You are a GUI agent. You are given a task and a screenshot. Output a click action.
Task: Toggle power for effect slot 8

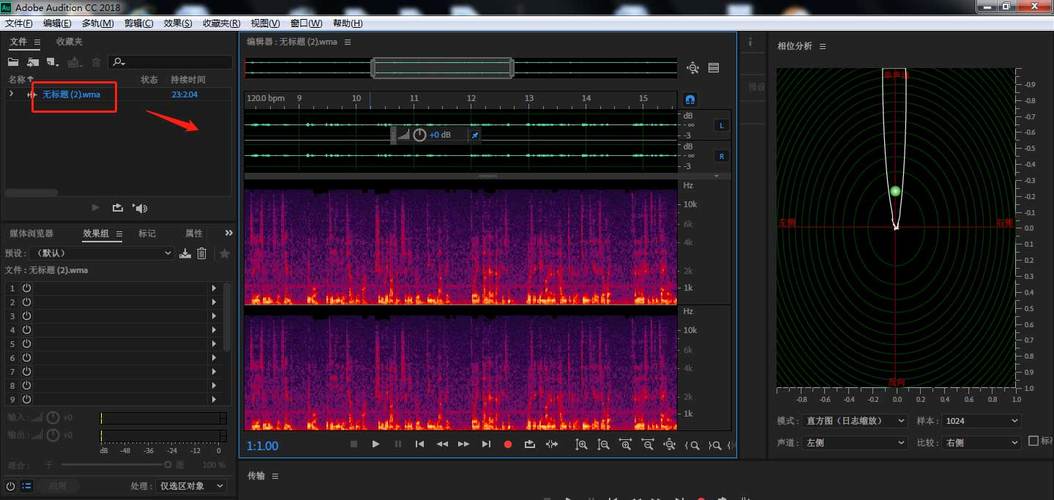27,386
